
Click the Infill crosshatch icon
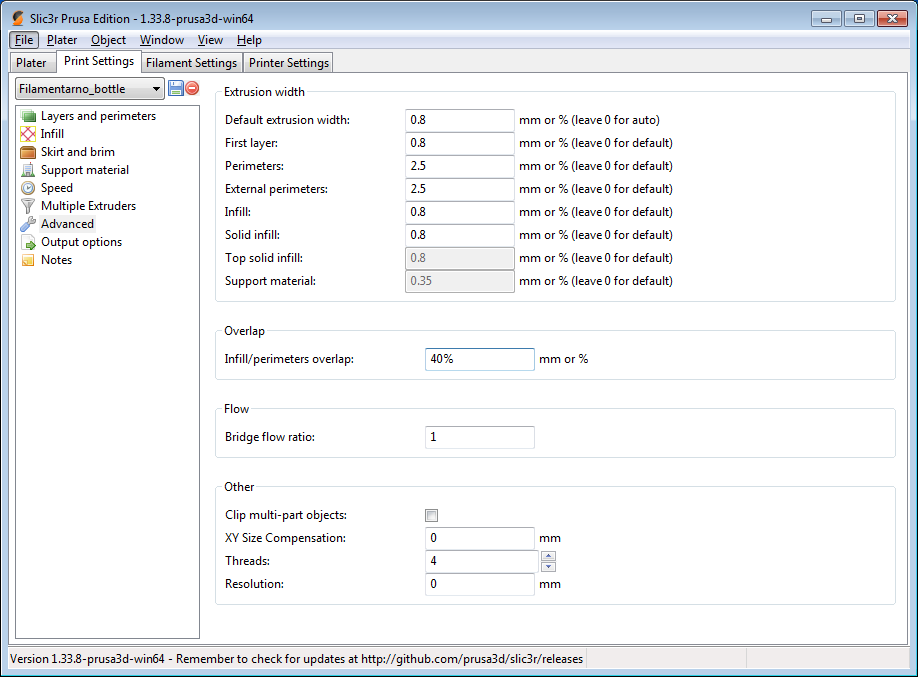pyautogui.click(x=28, y=134)
